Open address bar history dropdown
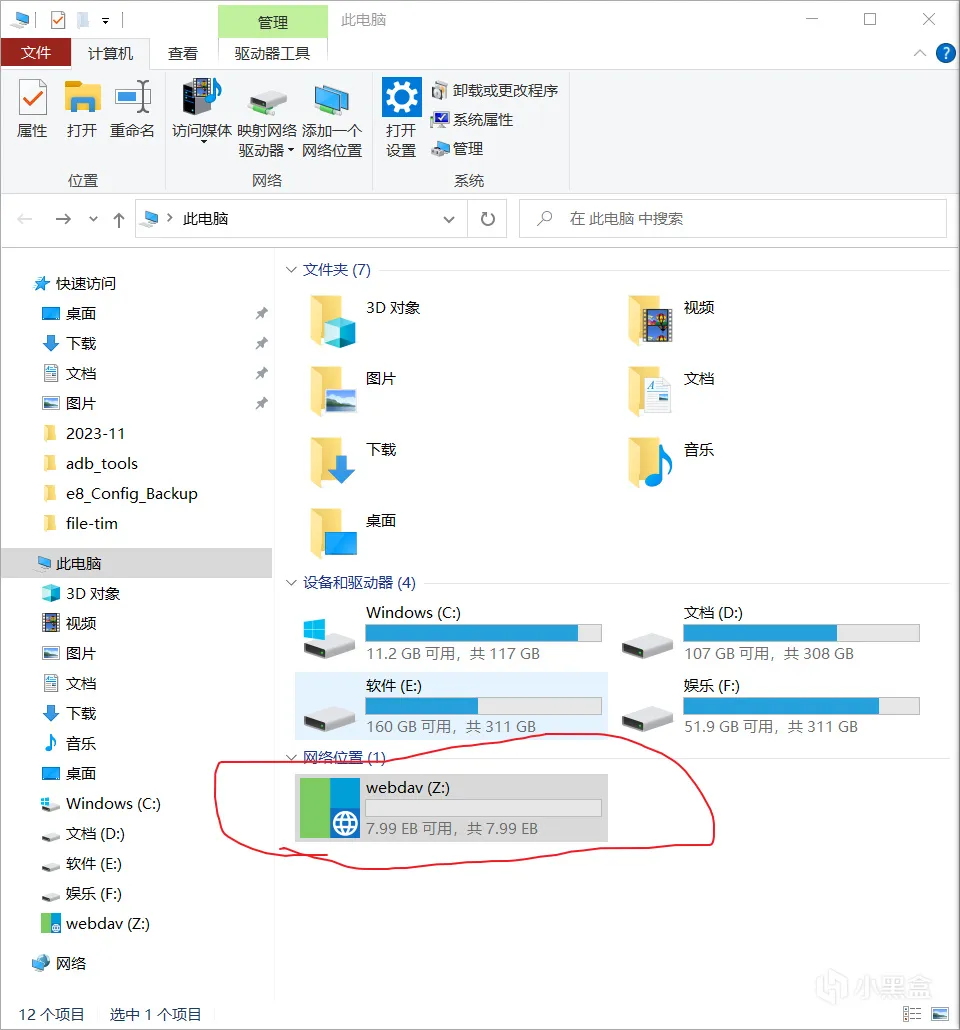960x1030 pixels. (449, 219)
